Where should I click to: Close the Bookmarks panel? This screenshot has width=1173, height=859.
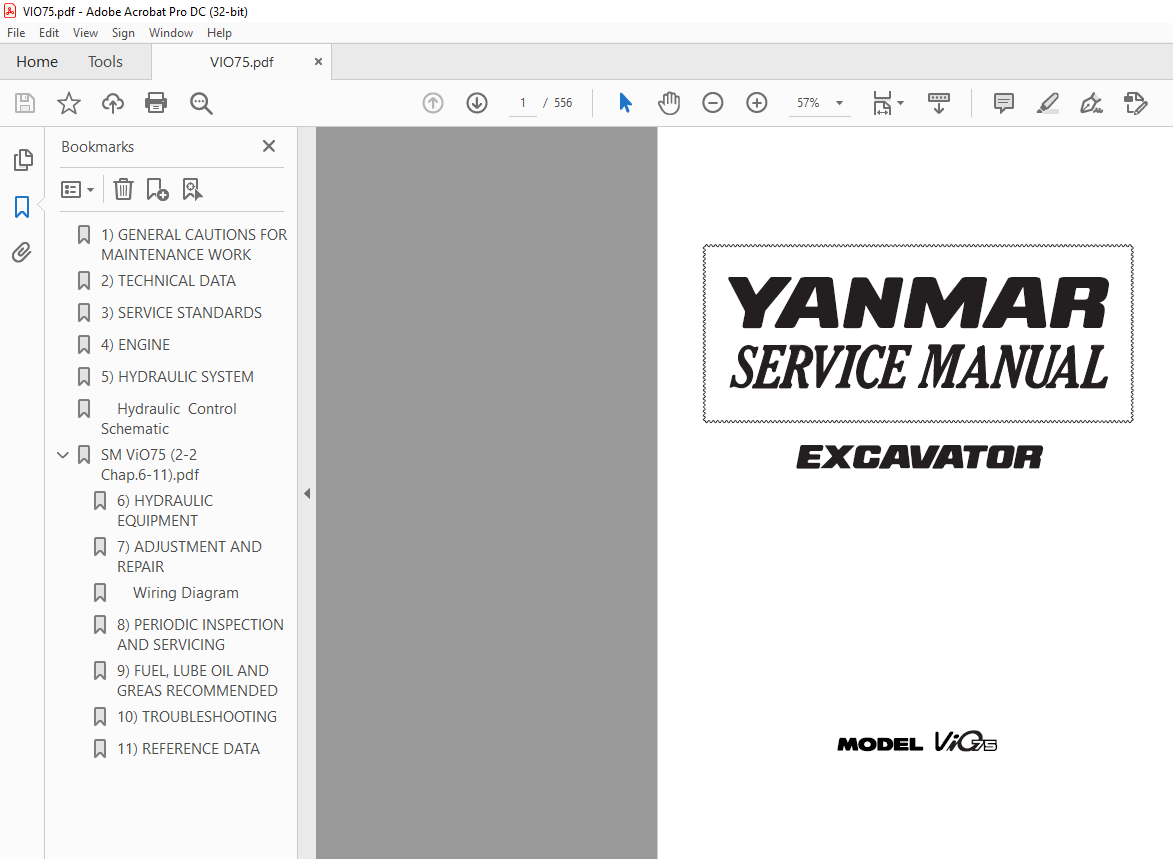click(269, 146)
